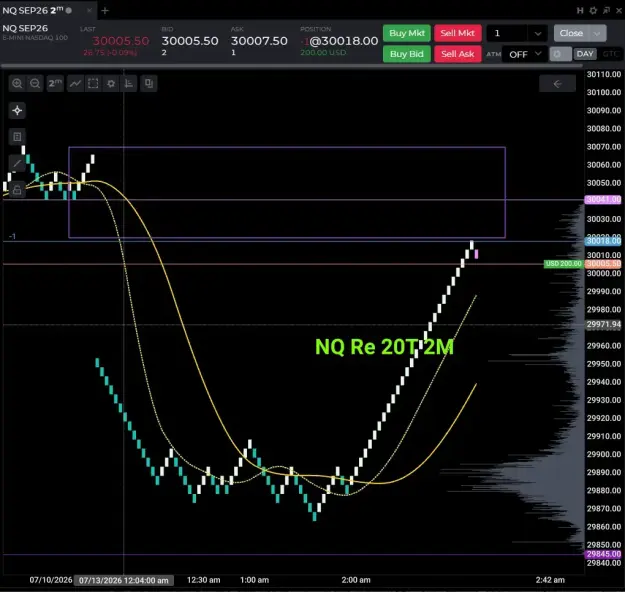
Task: Click the 12:30 am time axis label
Action: tap(203, 580)
